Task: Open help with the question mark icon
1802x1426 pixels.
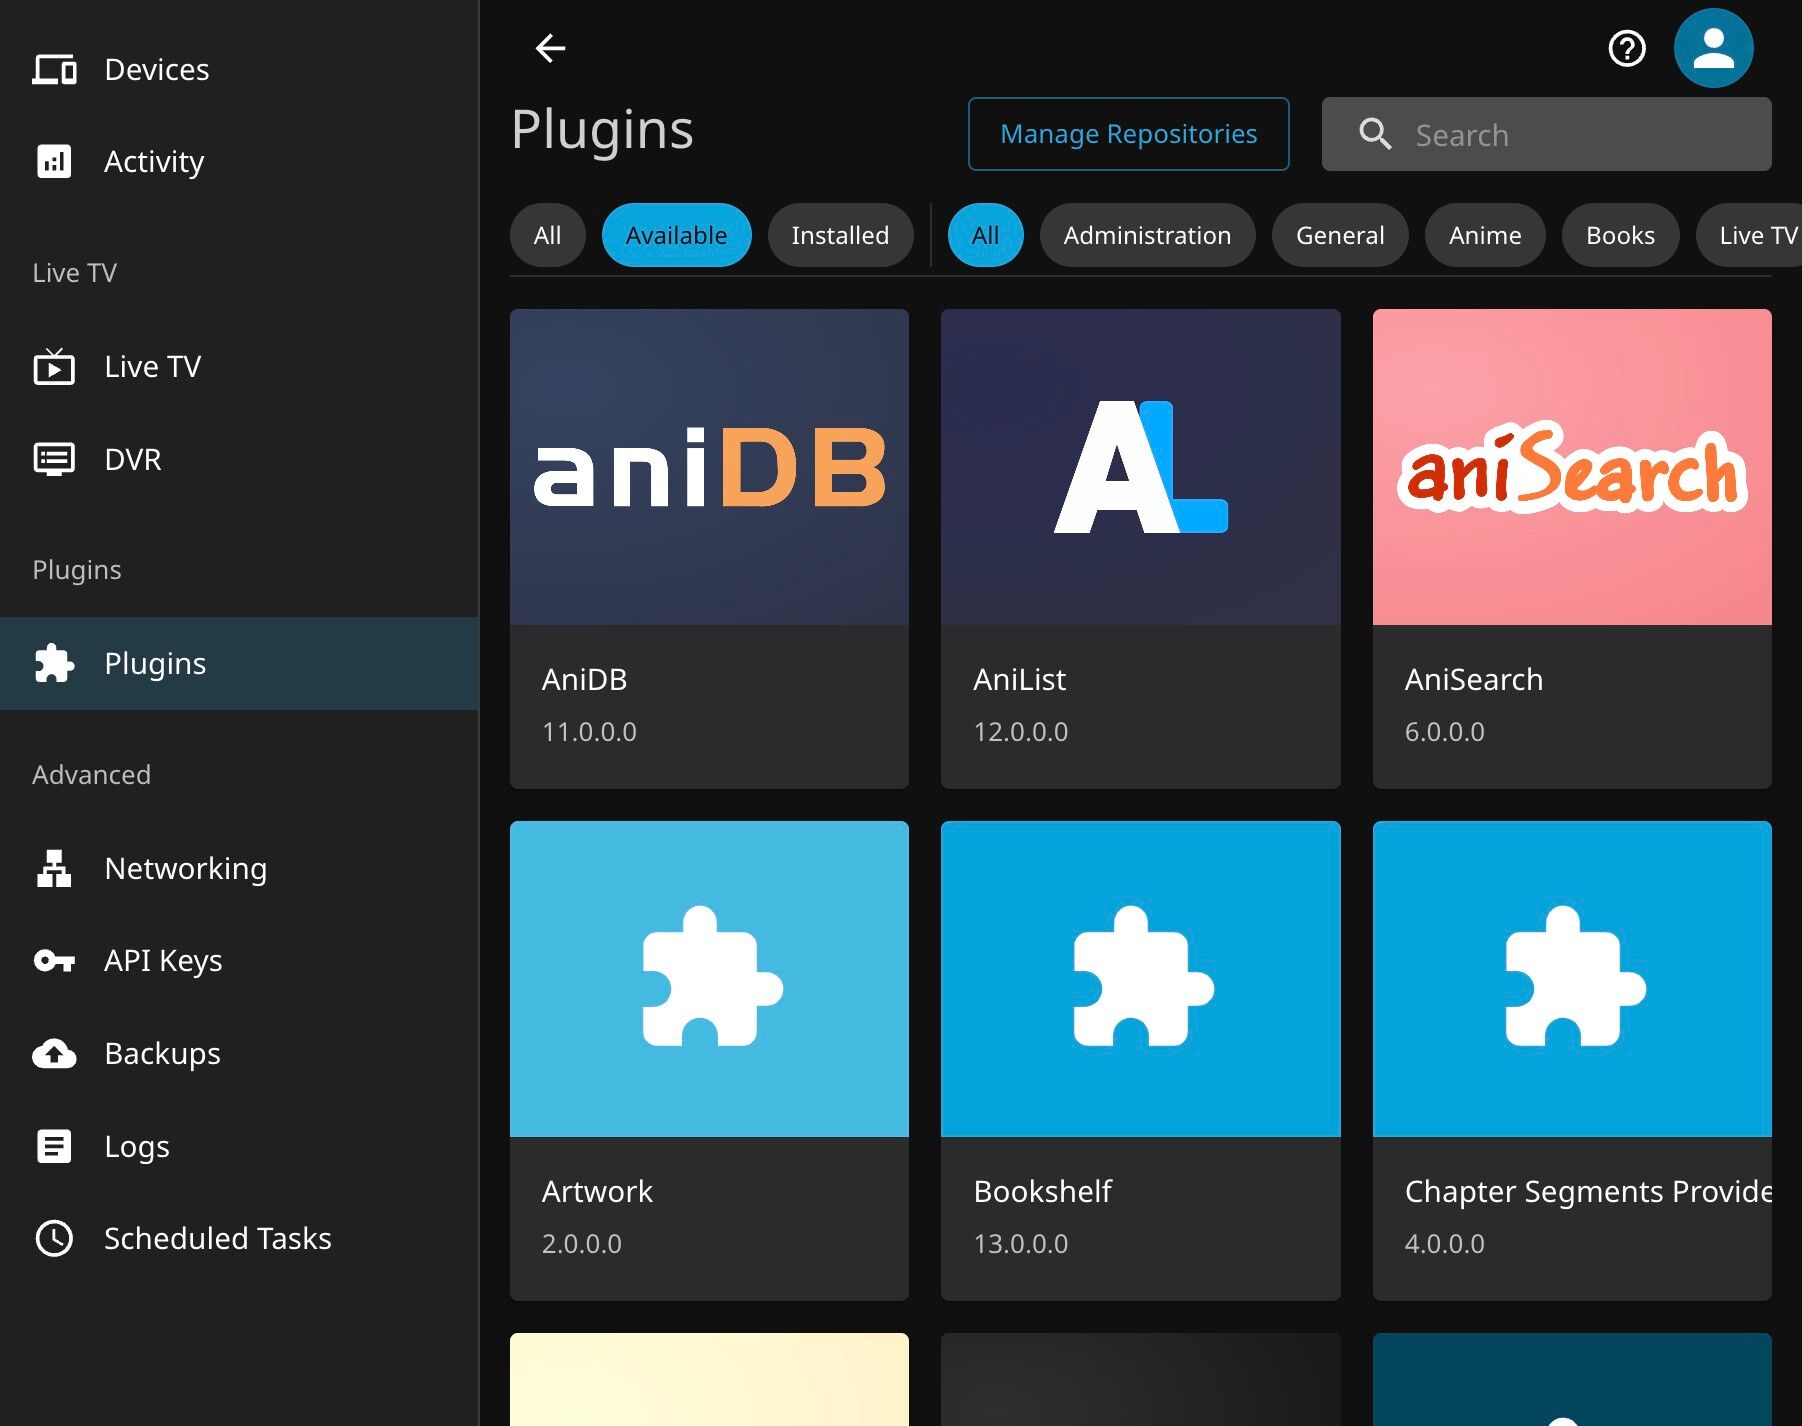Action: coord(1627,48)
